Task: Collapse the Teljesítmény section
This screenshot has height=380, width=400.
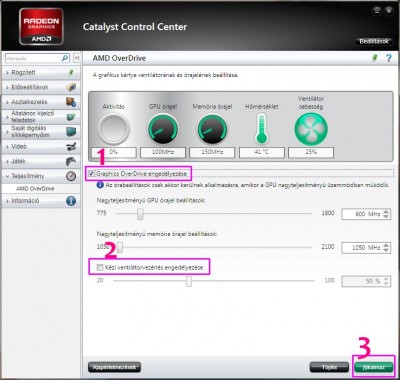Action: point(7,176)
